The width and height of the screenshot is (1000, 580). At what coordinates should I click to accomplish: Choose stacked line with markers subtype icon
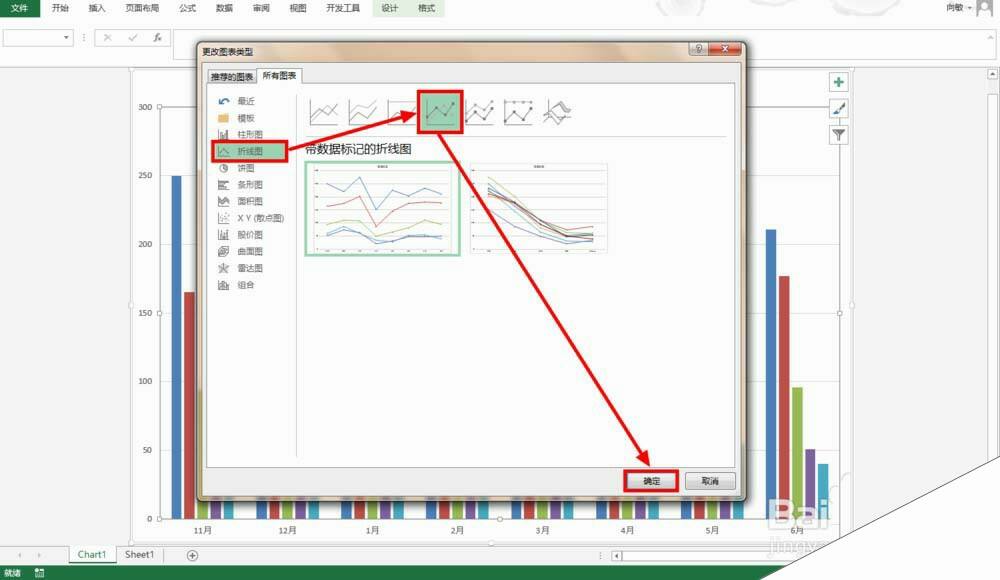pyautogui.click(x=479, y=112)
